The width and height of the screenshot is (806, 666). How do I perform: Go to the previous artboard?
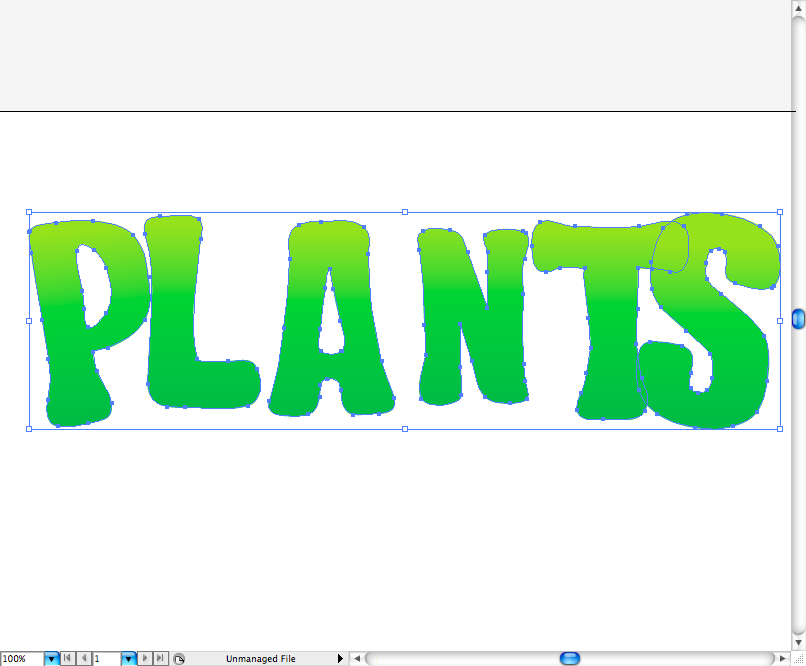pyautogui.click(x=83, y=659)
